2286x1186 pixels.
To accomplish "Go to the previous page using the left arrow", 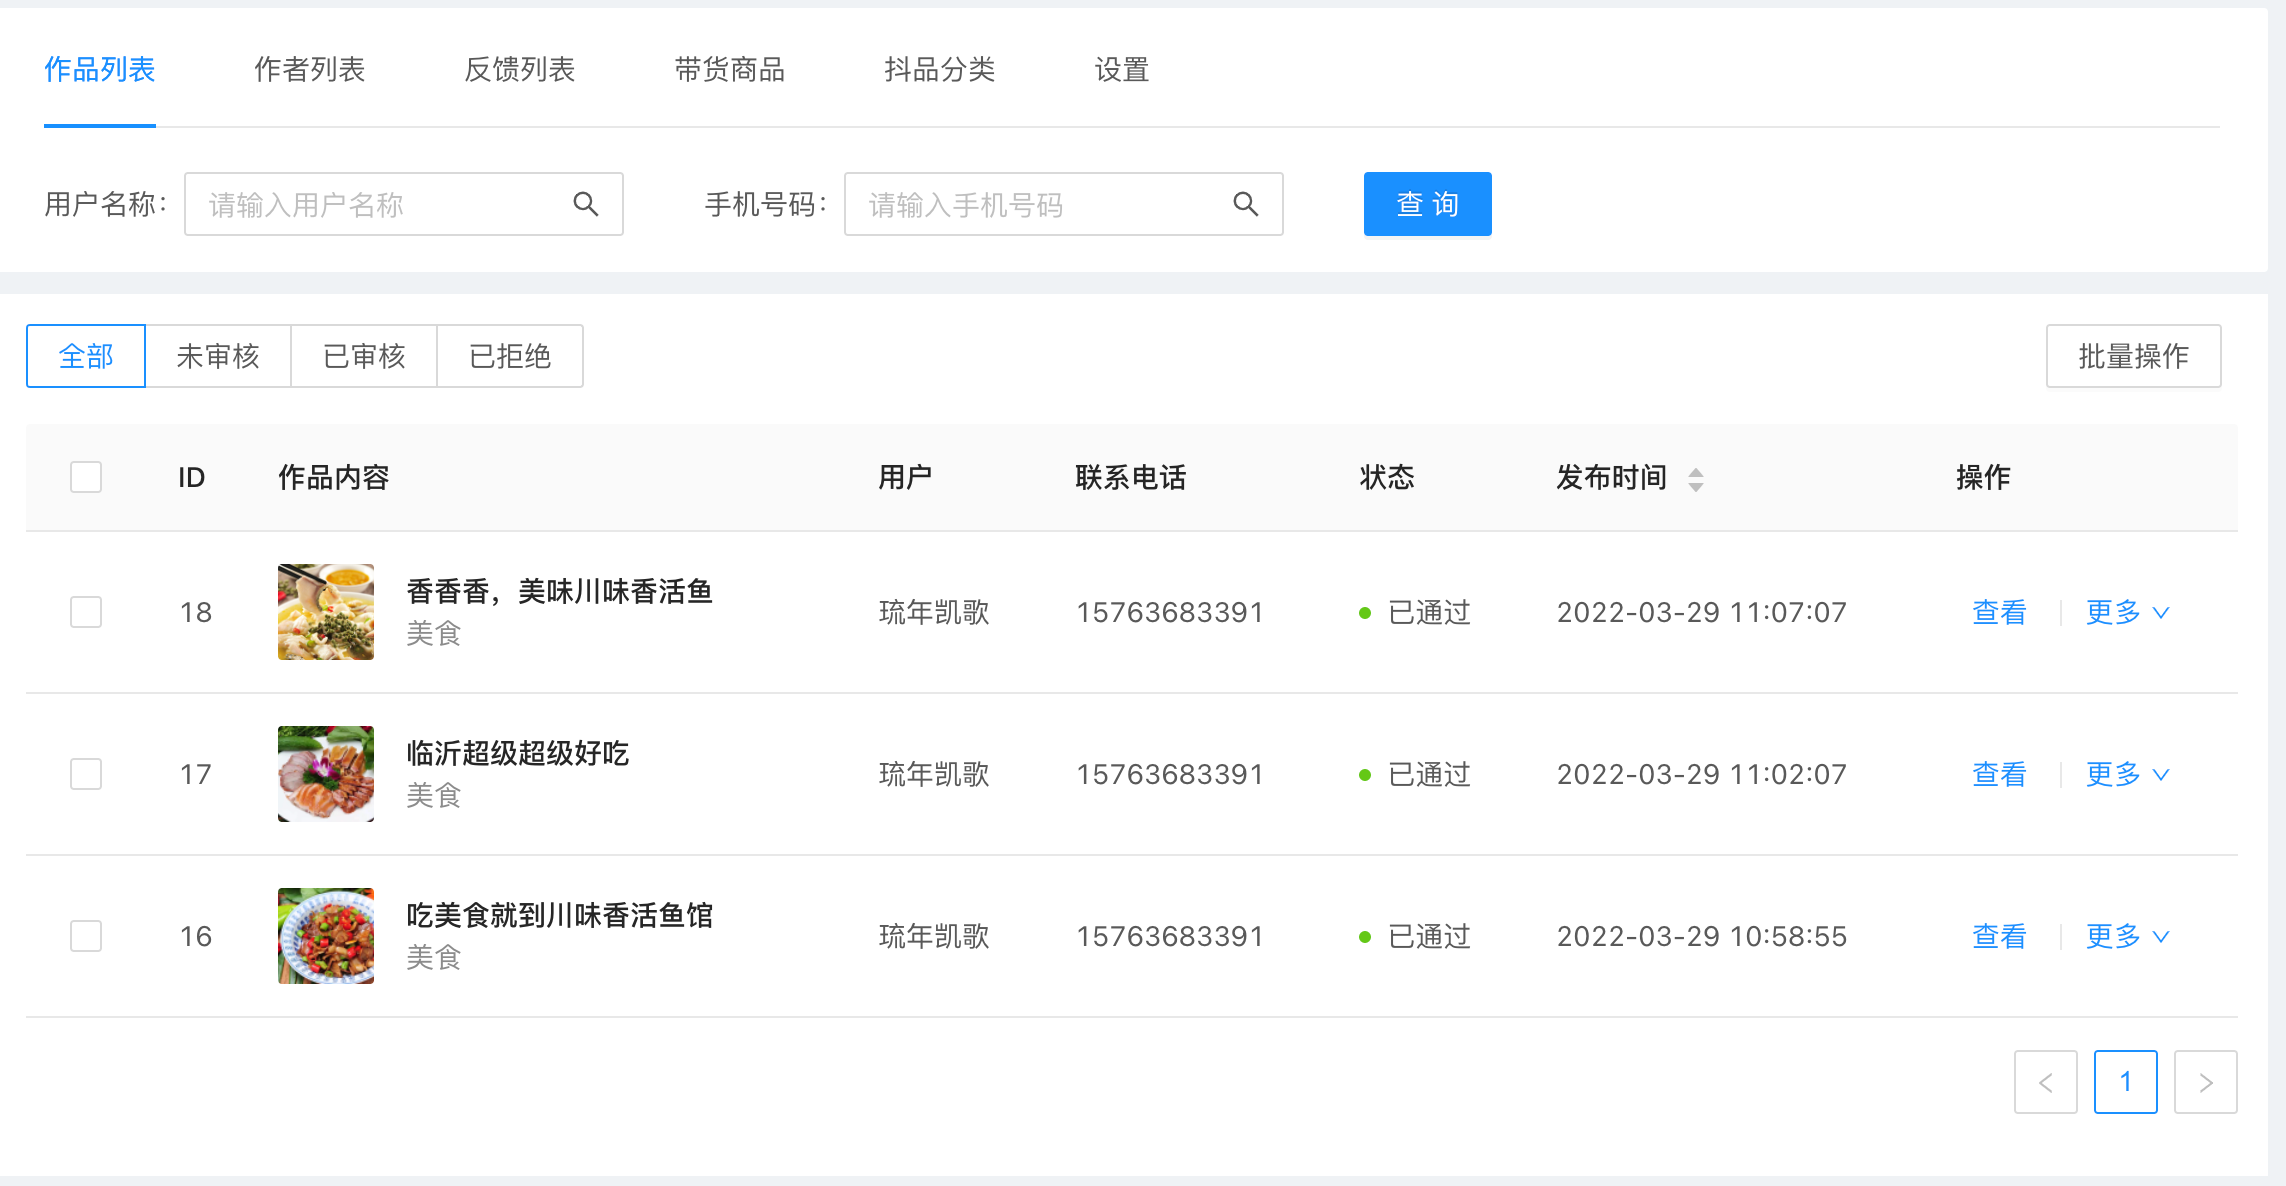I will point(2045,1082).
